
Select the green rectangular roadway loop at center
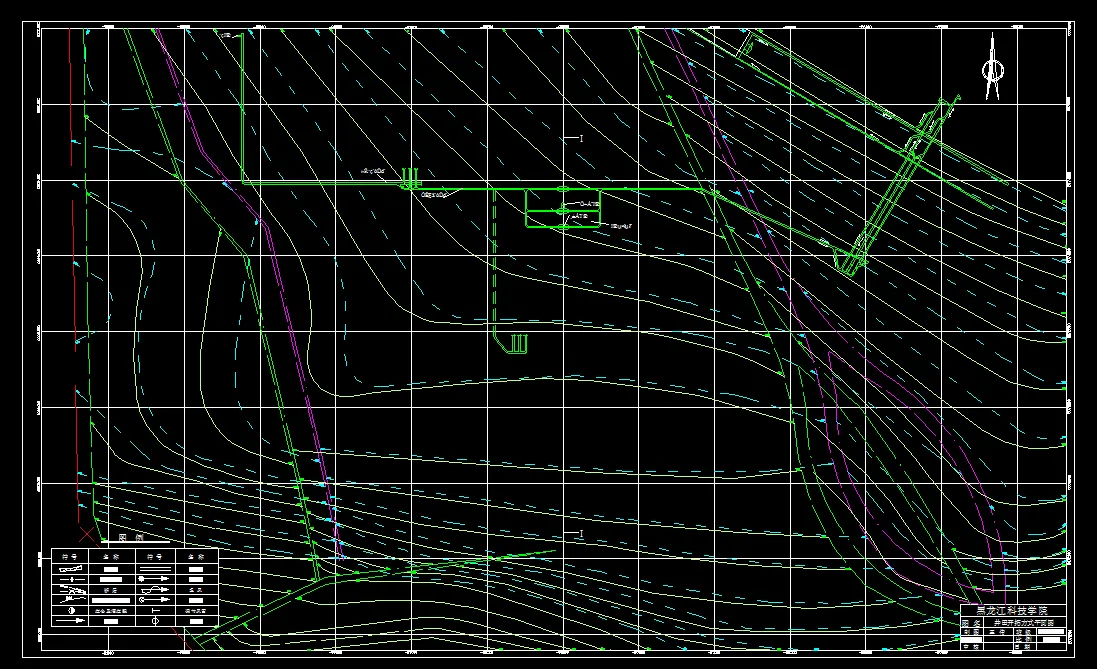tap(563, 209)
